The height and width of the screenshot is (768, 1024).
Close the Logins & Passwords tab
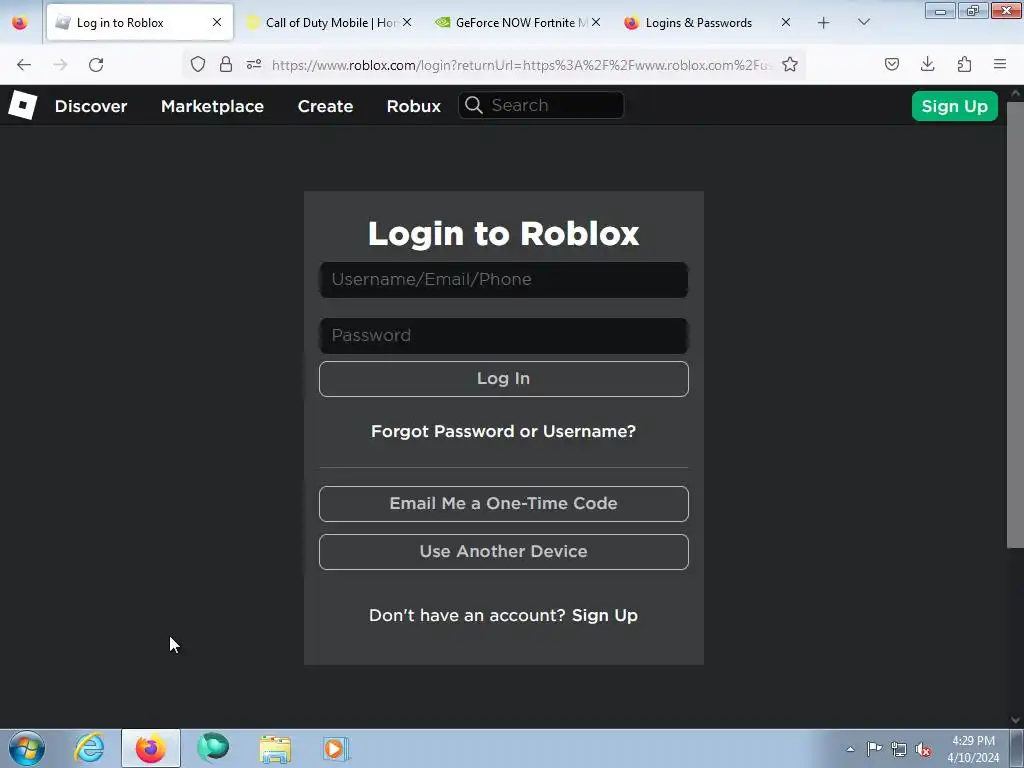click(x=786, y=22)
